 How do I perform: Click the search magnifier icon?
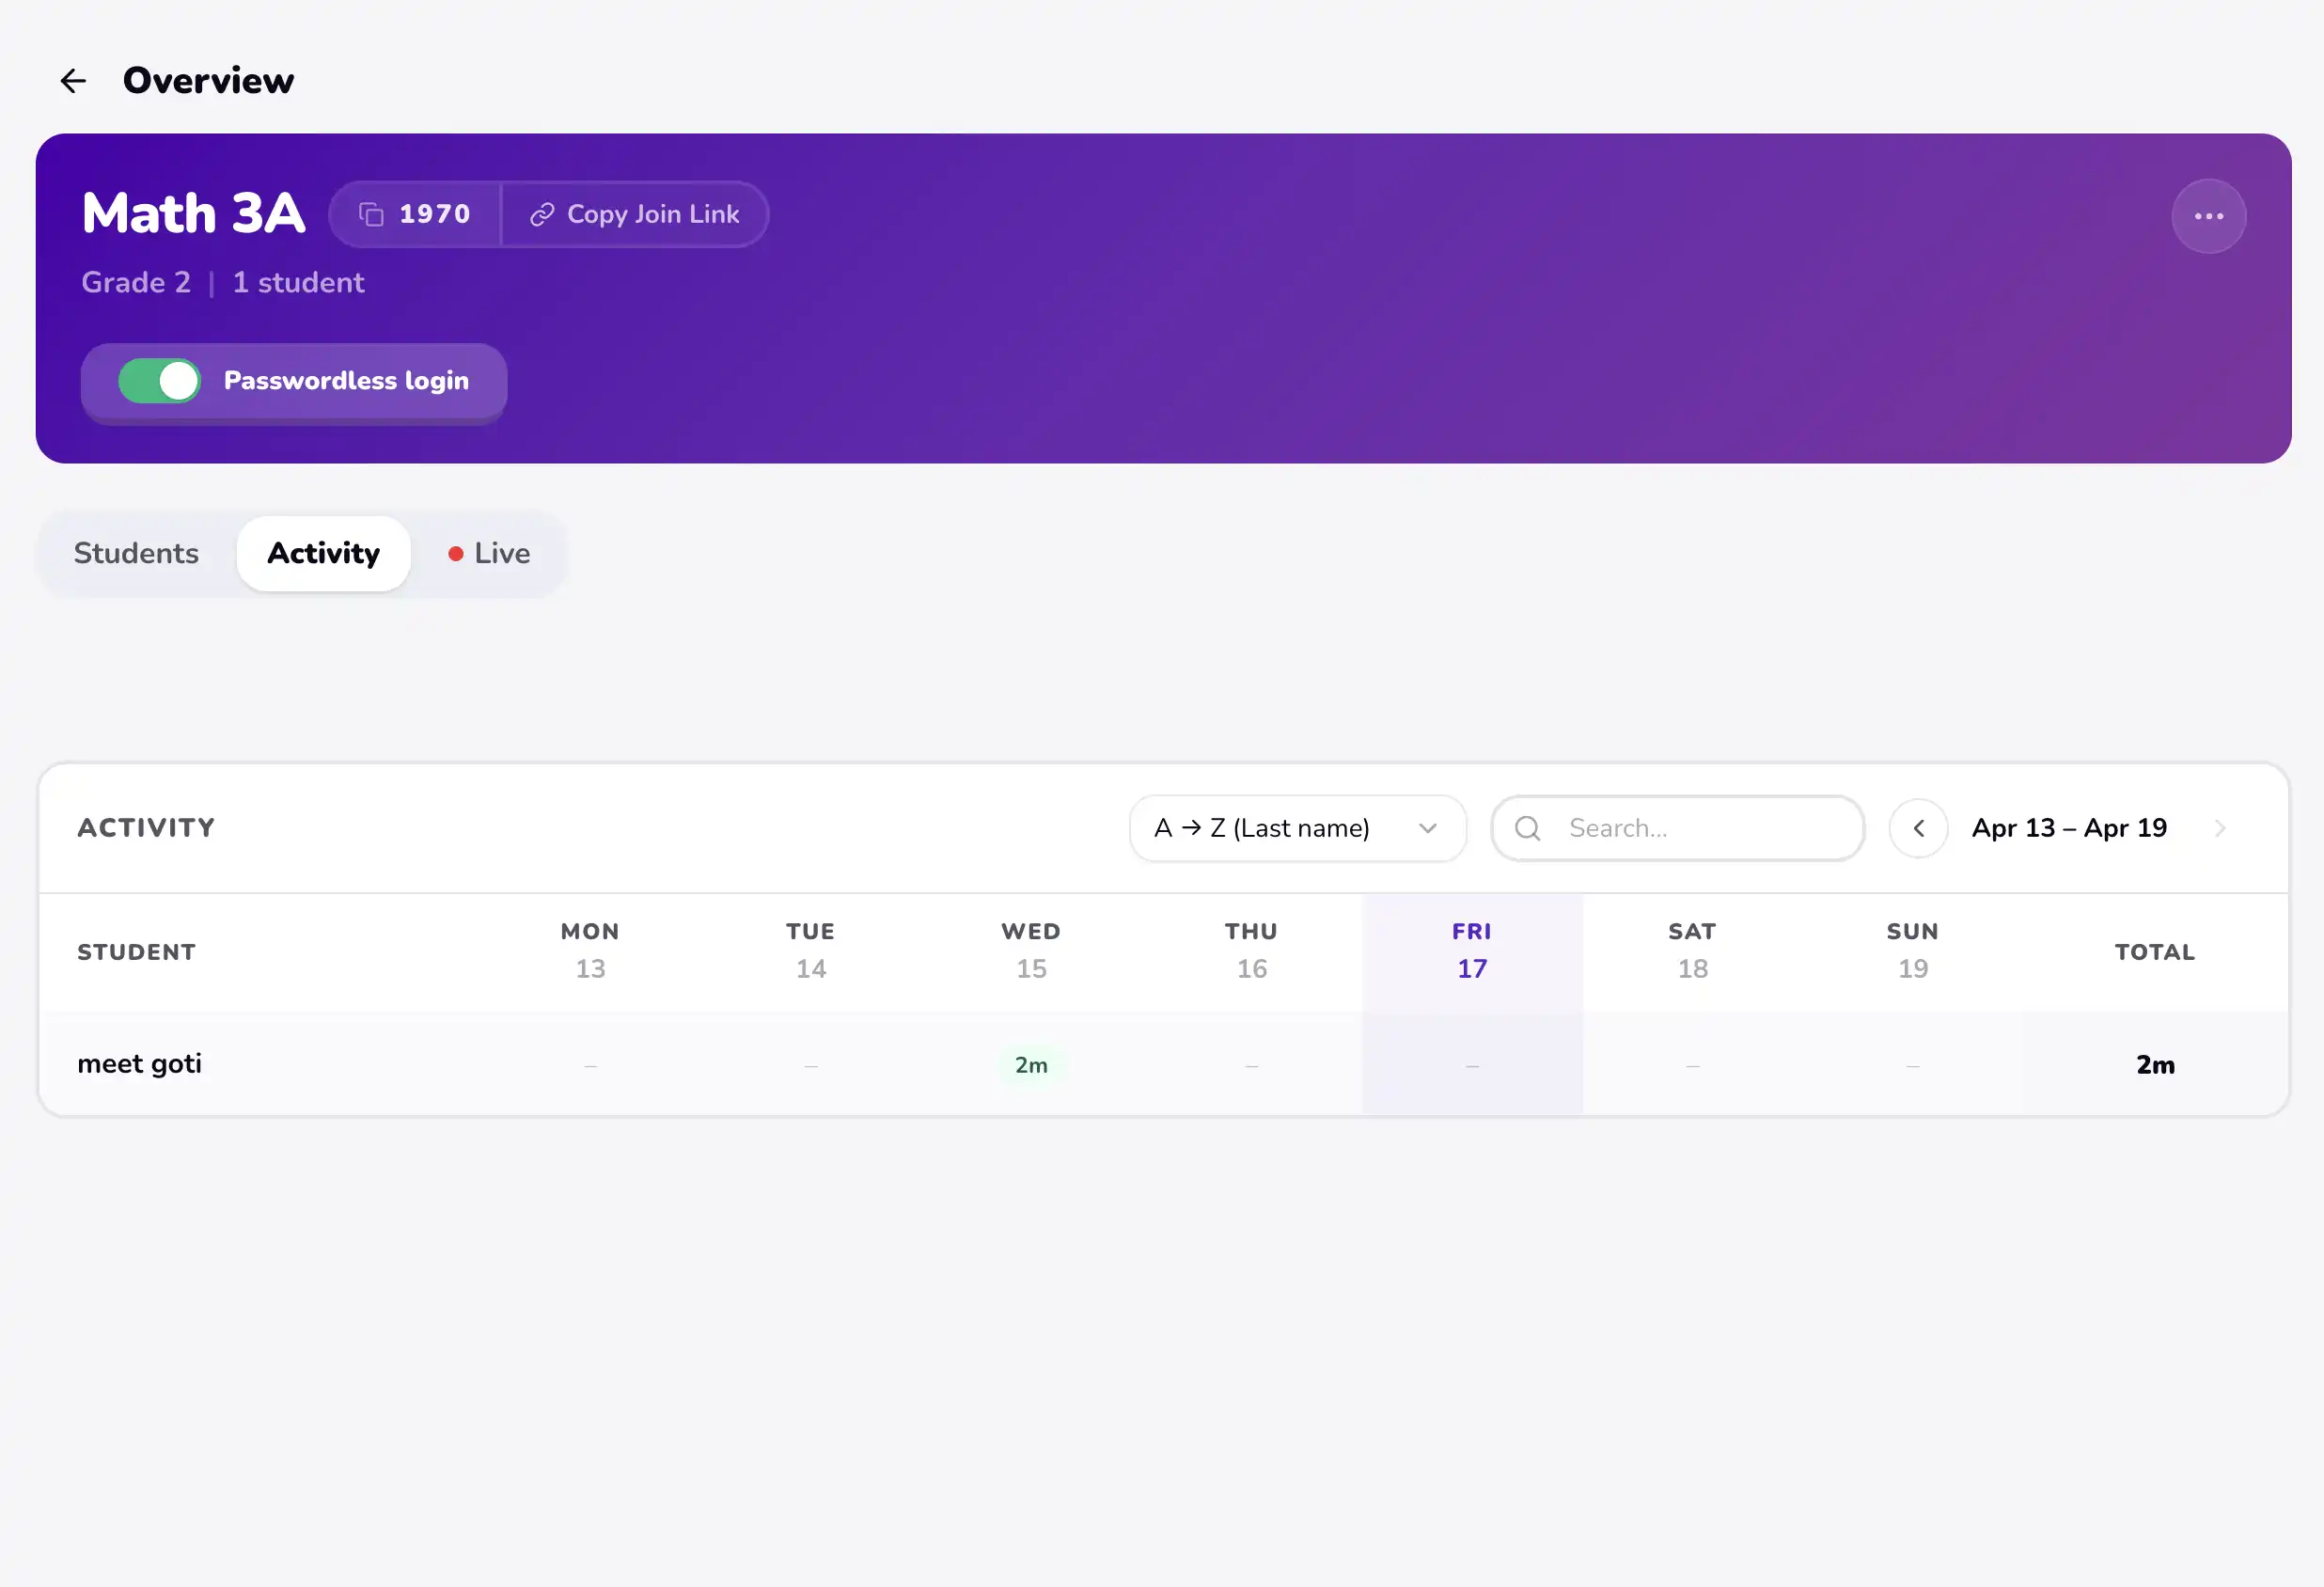click(x=1527, y=828)
